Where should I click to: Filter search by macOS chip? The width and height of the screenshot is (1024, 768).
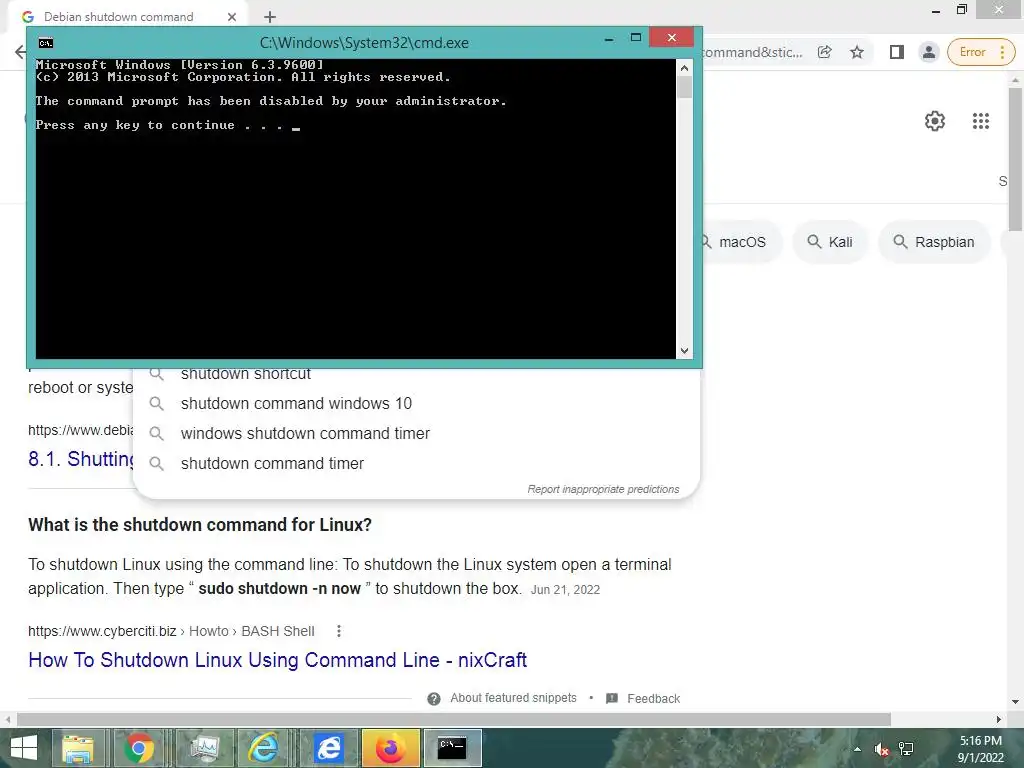pos(742,242)
